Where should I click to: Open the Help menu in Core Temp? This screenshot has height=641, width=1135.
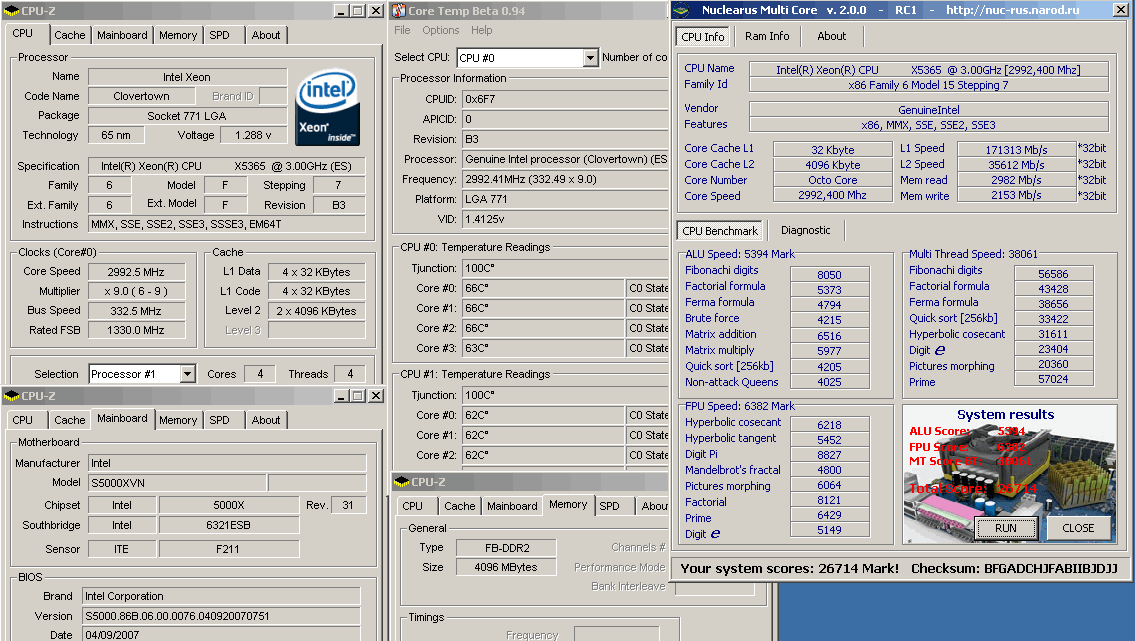point(481,30)
